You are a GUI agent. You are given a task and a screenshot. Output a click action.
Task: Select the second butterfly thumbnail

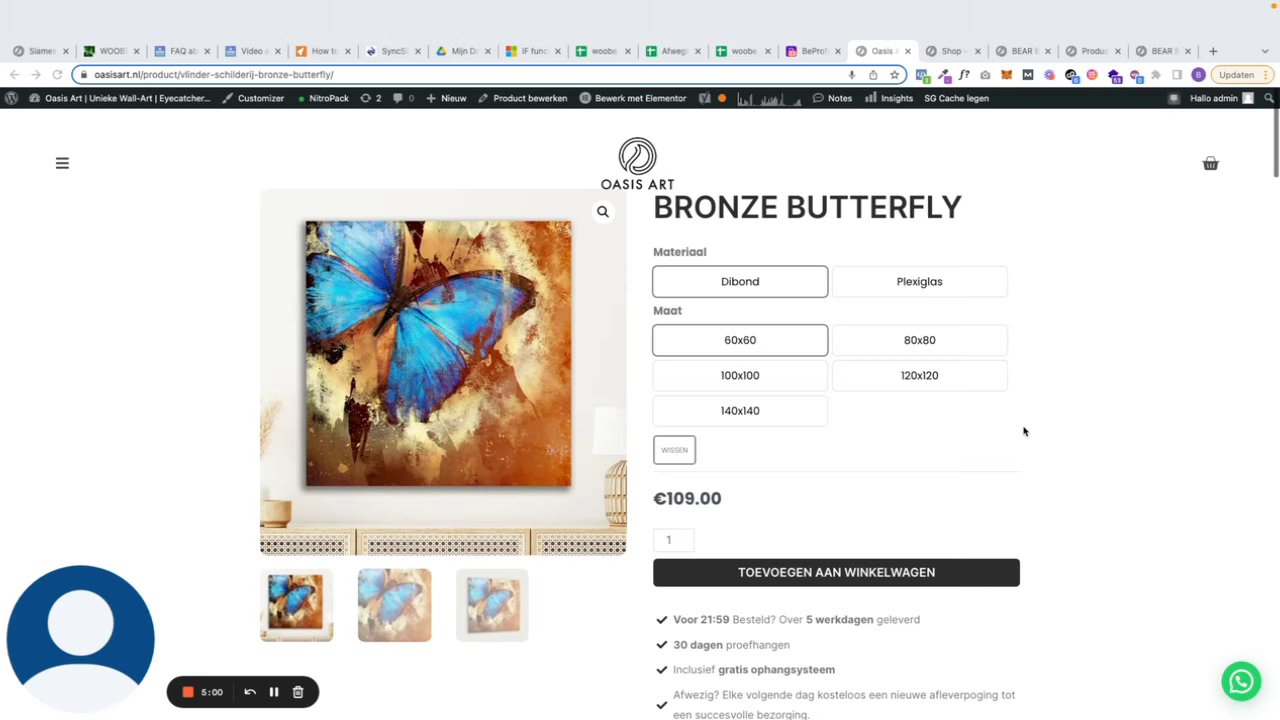394,605
